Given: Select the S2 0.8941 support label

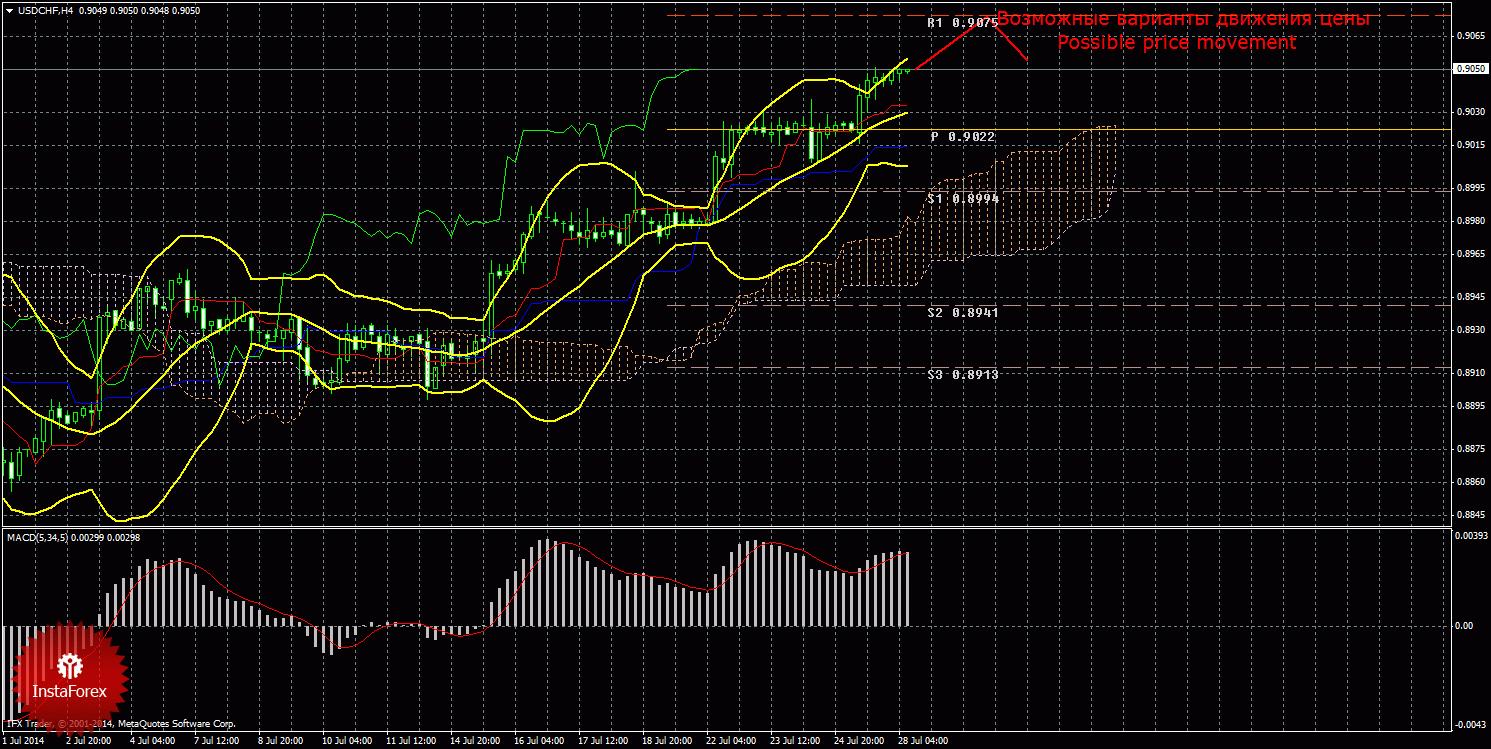Looking at the screenshot, I should pyautogui.click(x=963, y=313).
